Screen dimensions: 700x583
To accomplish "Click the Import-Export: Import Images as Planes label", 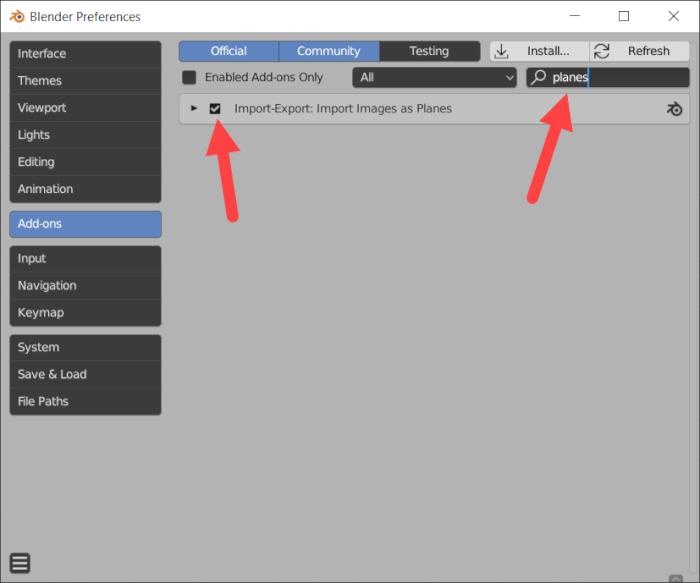I will 343,108.
